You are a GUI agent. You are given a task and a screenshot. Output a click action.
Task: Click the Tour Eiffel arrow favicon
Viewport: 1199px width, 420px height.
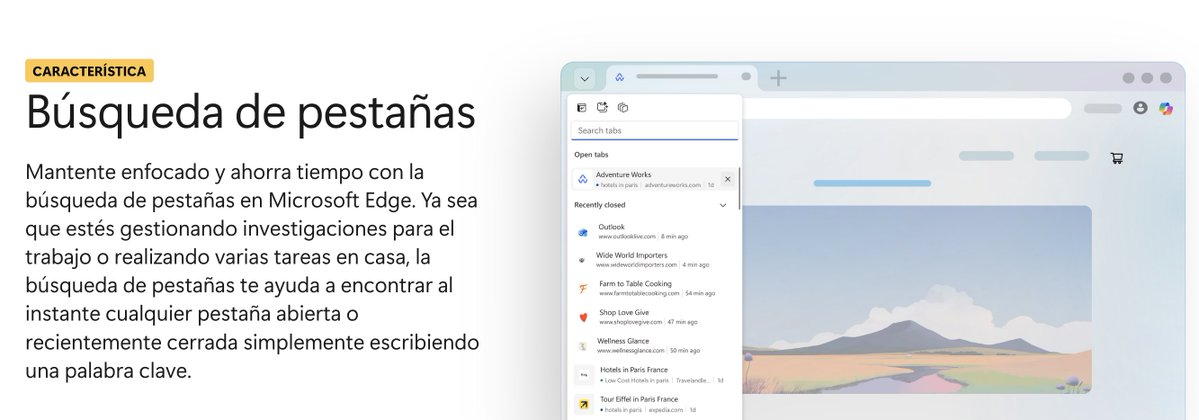point(583,404)
